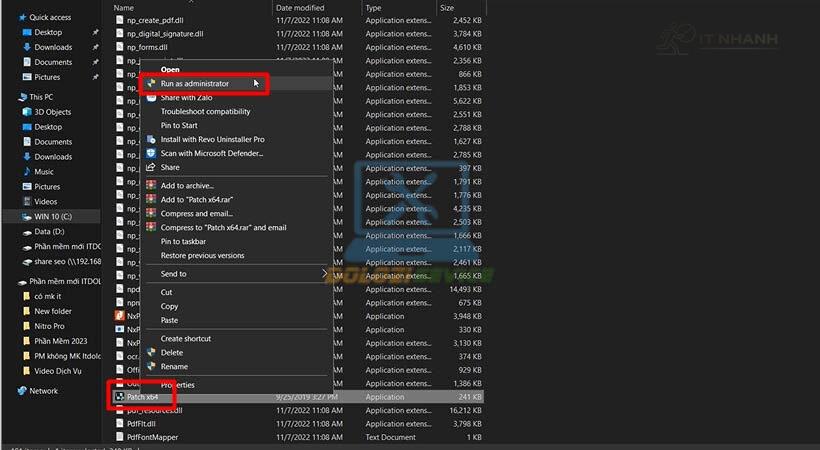Select the PdfFontMapper file row
The width and height of the screenshot is (820, 450).
[152, 436]
